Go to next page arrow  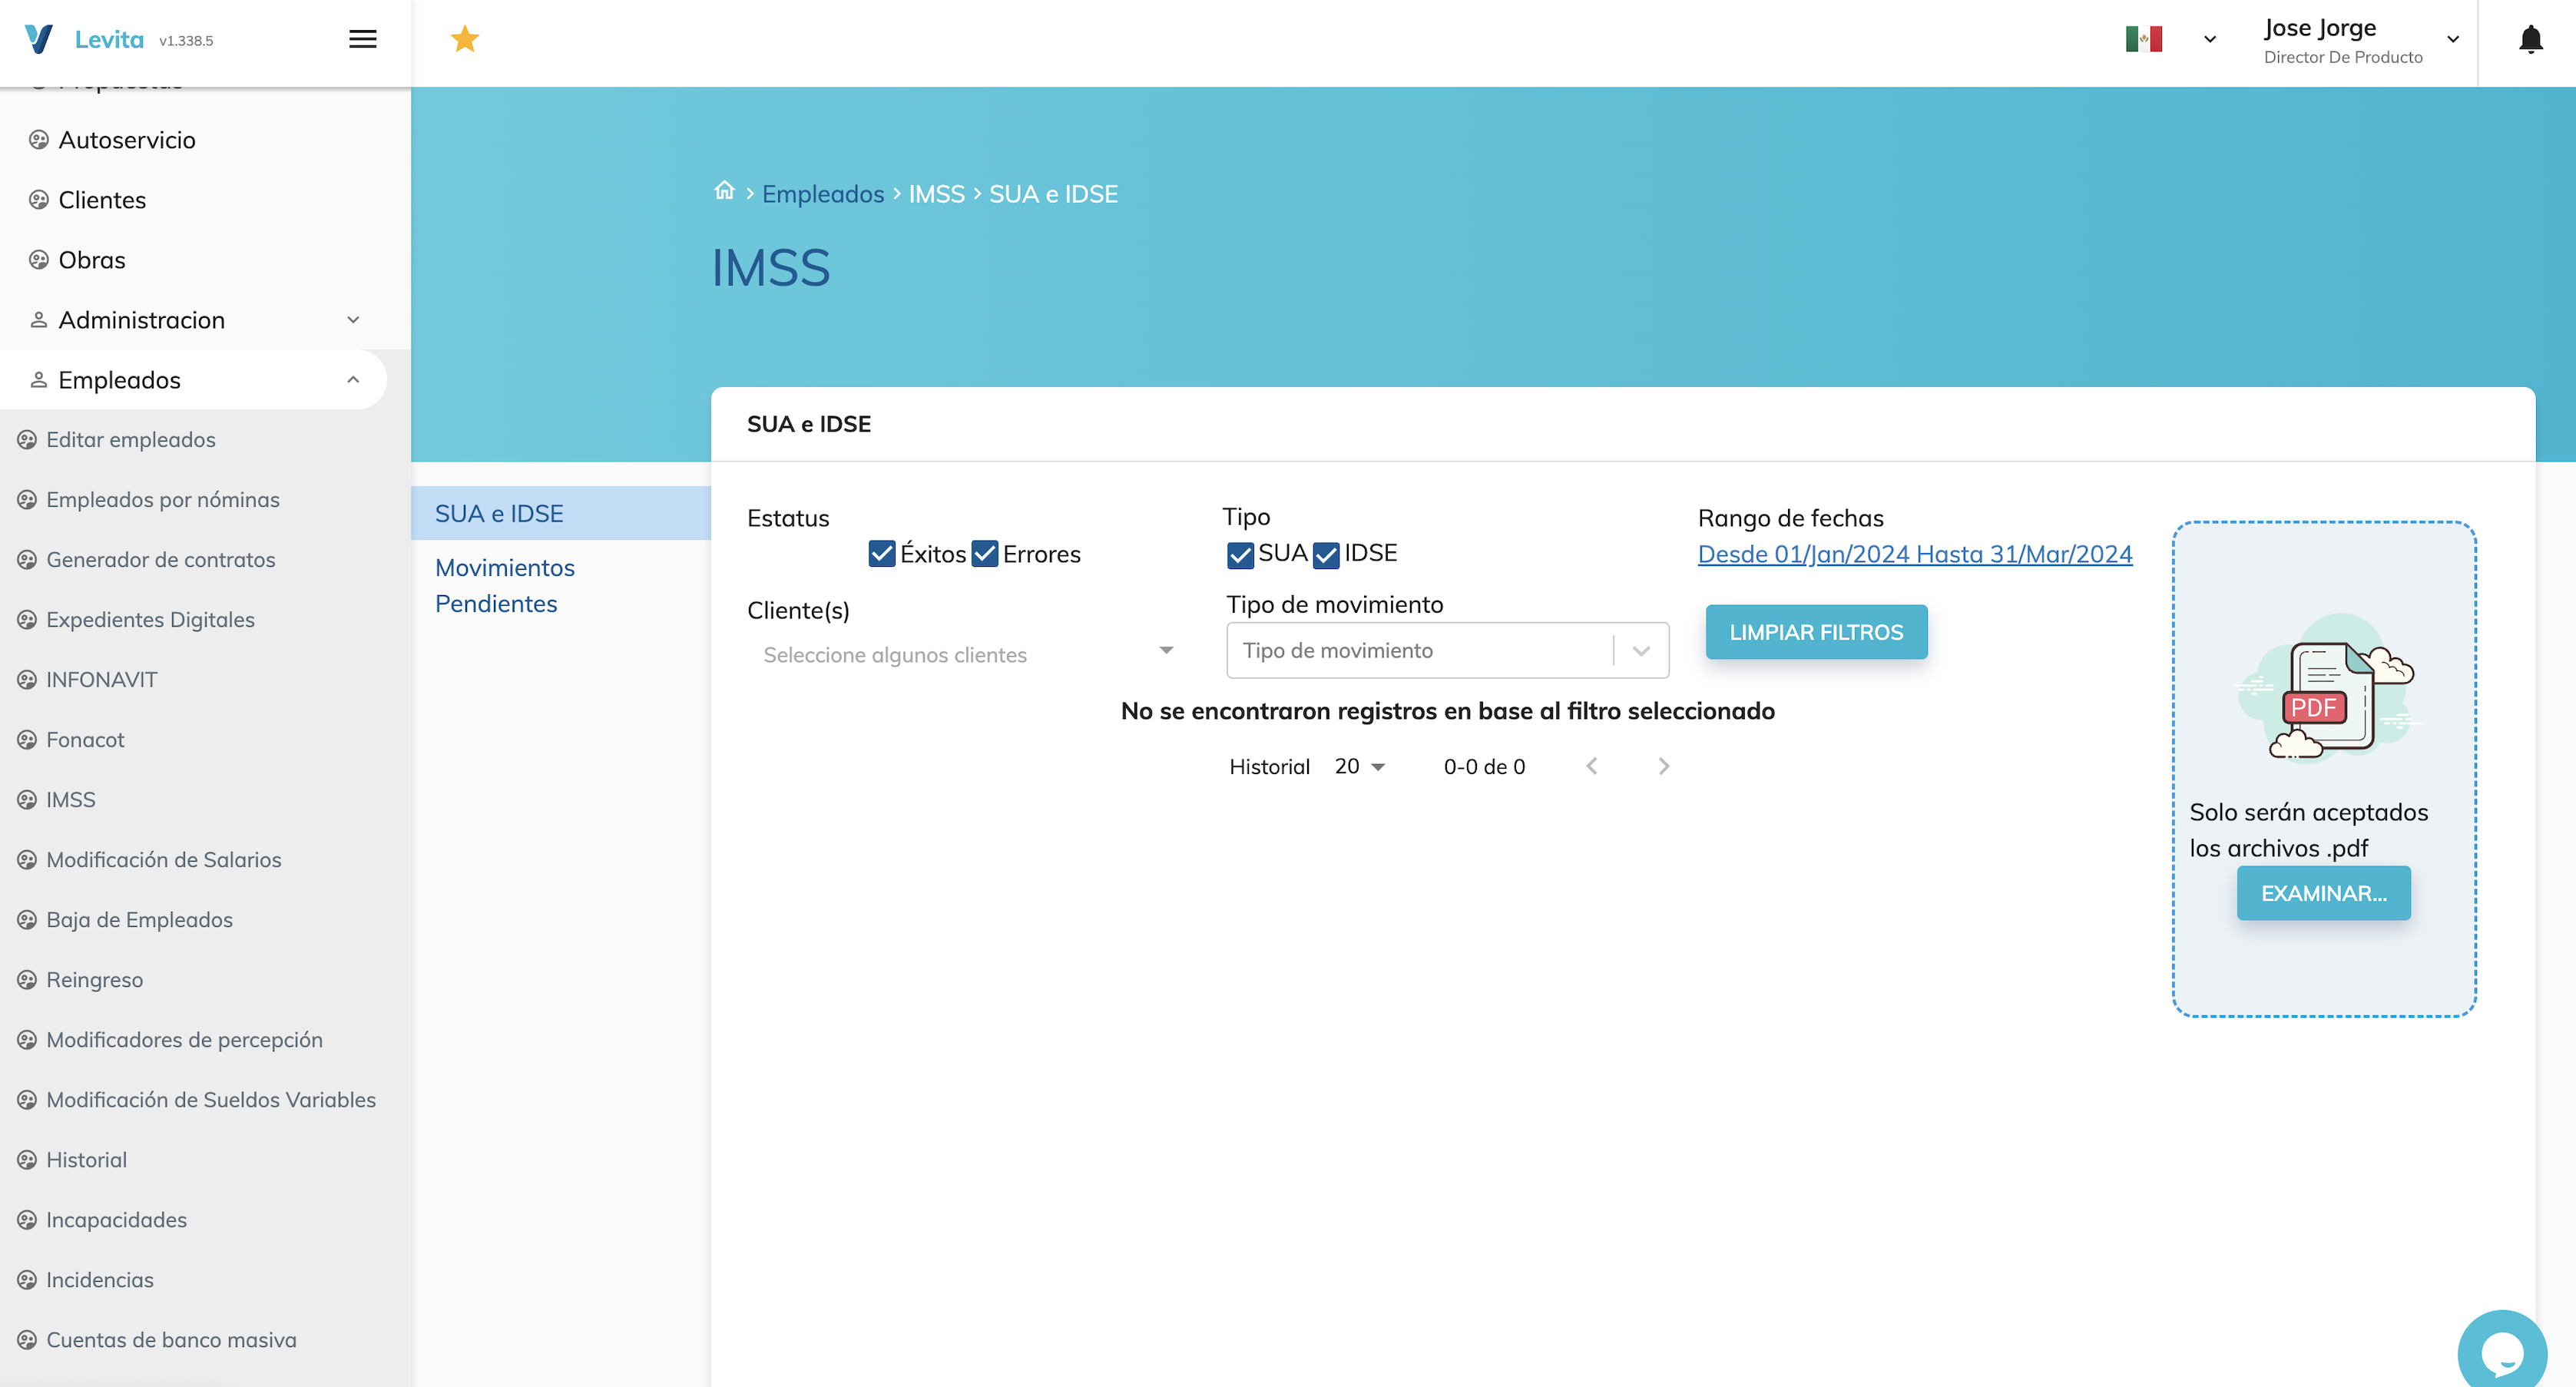click(1663, 766)
